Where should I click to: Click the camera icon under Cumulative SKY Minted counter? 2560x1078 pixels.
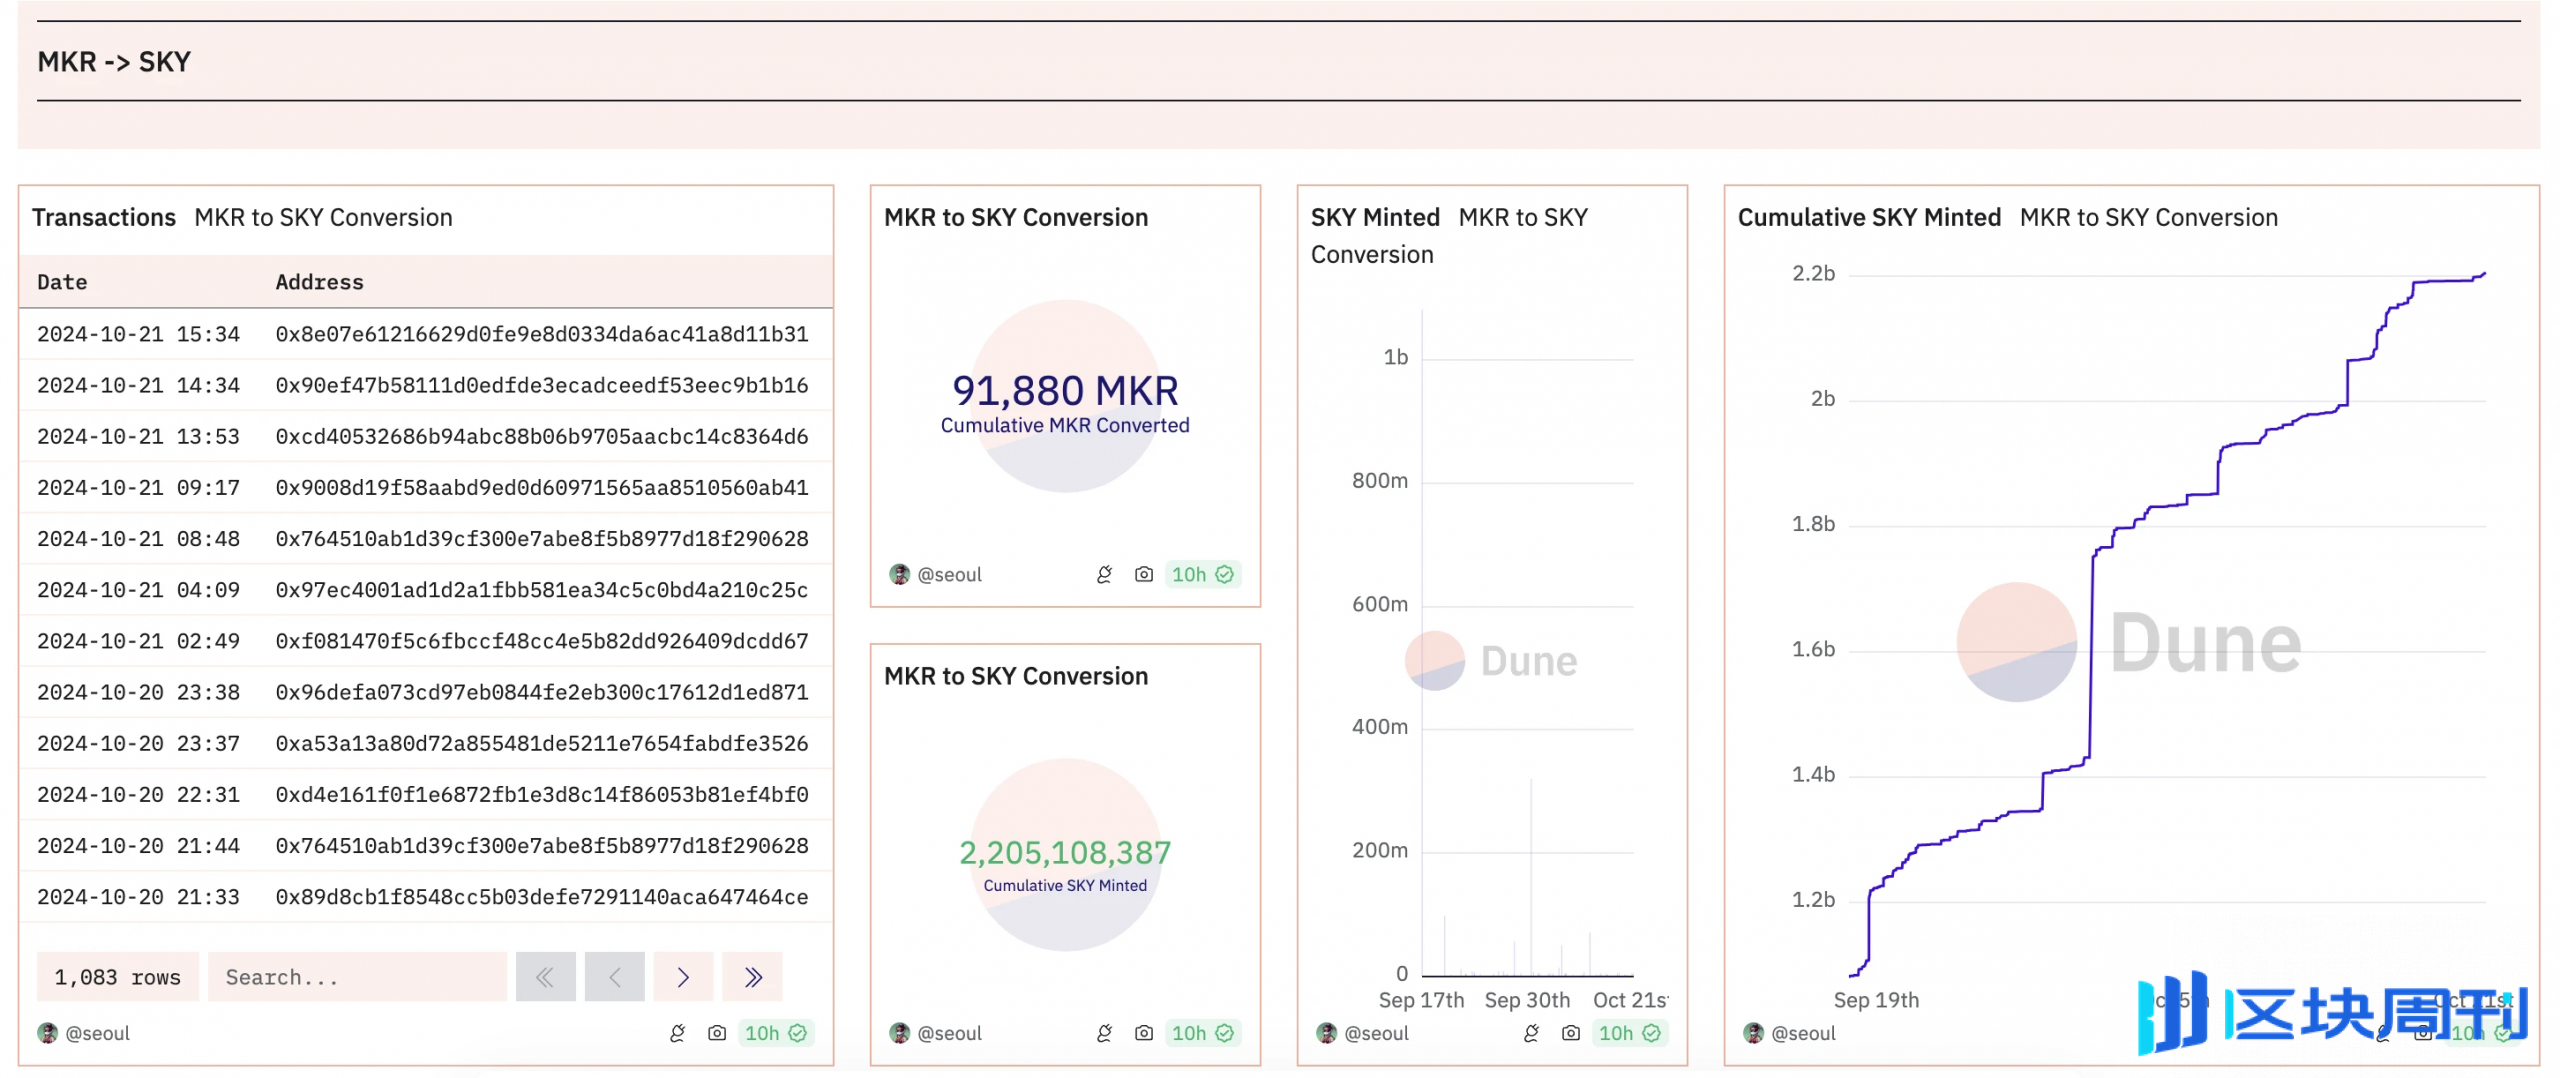(x=1144, y=1033)
